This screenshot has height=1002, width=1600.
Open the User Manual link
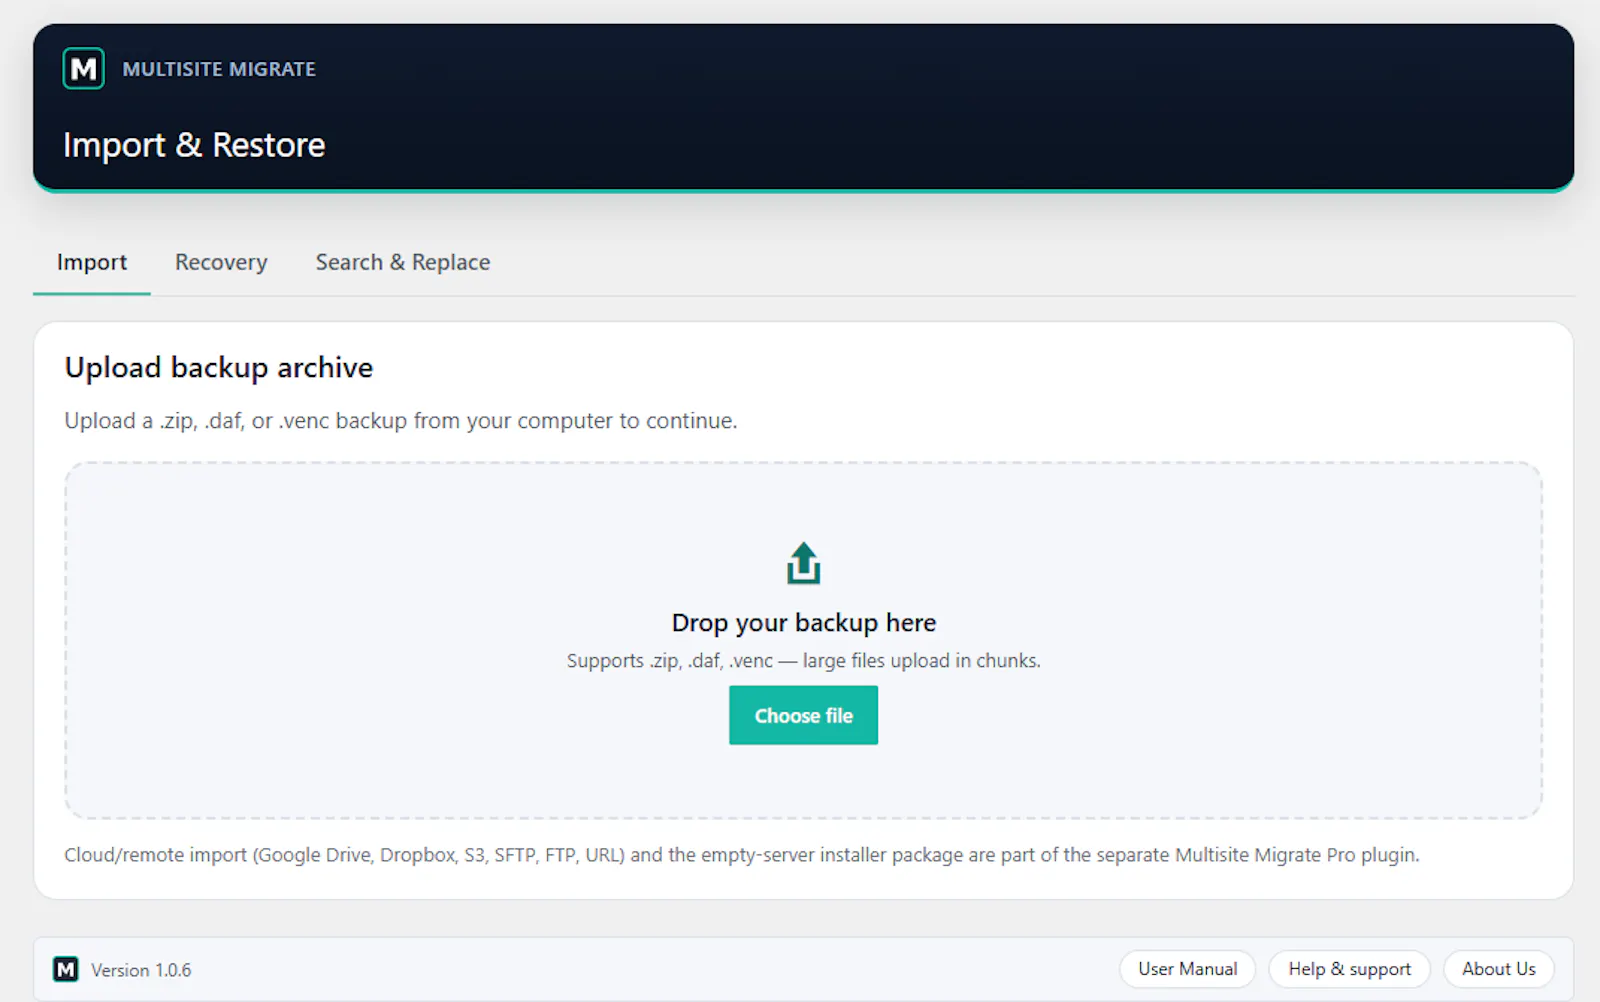1187,969
